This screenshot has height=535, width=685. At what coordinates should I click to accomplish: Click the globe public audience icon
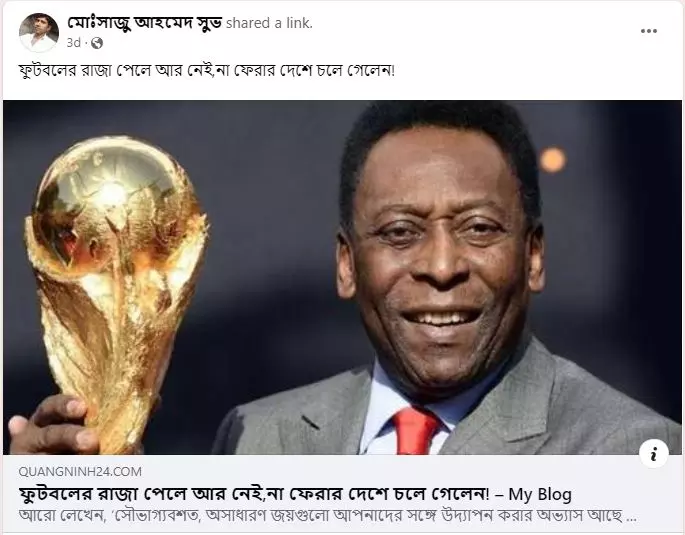click(97, 43)
